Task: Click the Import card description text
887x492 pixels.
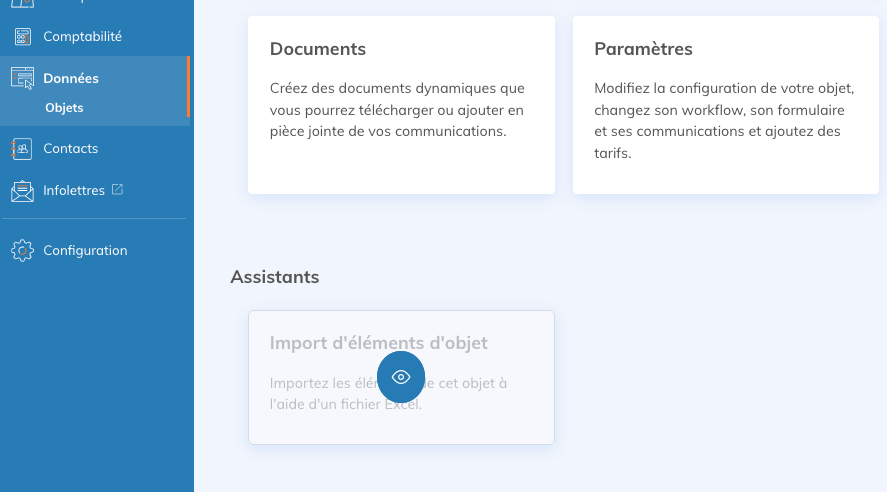Action: [x=388, y=394]
